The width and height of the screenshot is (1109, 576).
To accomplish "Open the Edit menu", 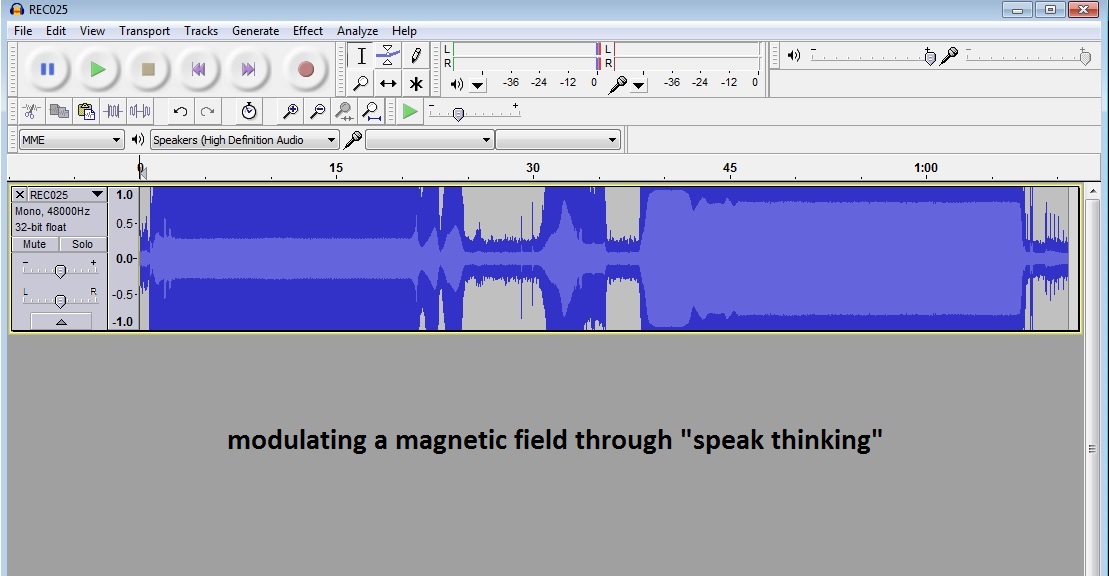I will point(56,30).
